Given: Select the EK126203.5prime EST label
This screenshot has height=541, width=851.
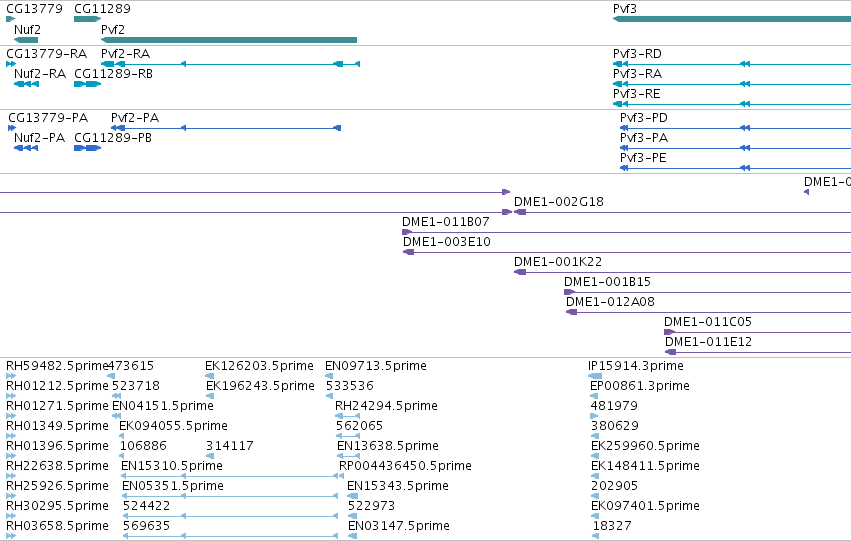Looking at the screenshot, I should coord(259,366).
